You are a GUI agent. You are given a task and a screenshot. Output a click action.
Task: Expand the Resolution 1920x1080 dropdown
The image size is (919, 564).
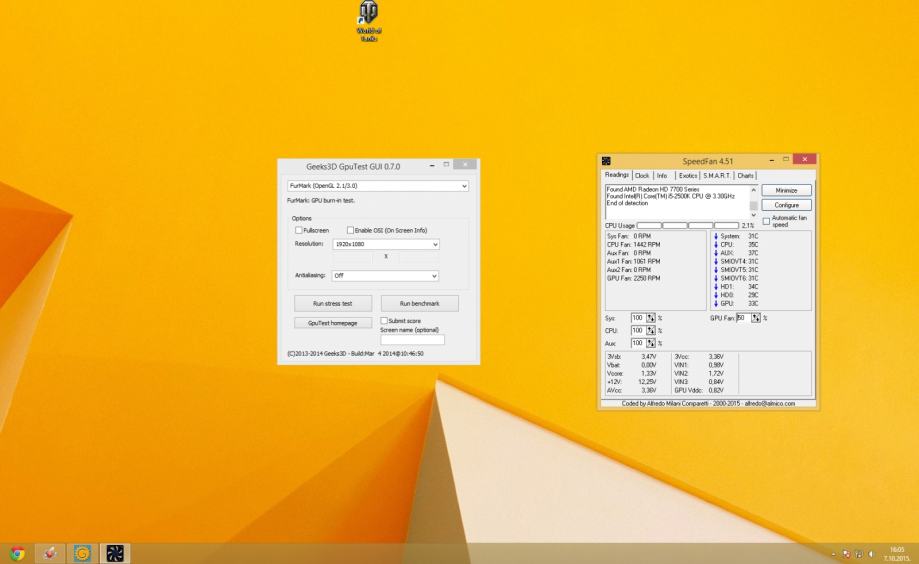pyautogui.click(x=386, y=244)
